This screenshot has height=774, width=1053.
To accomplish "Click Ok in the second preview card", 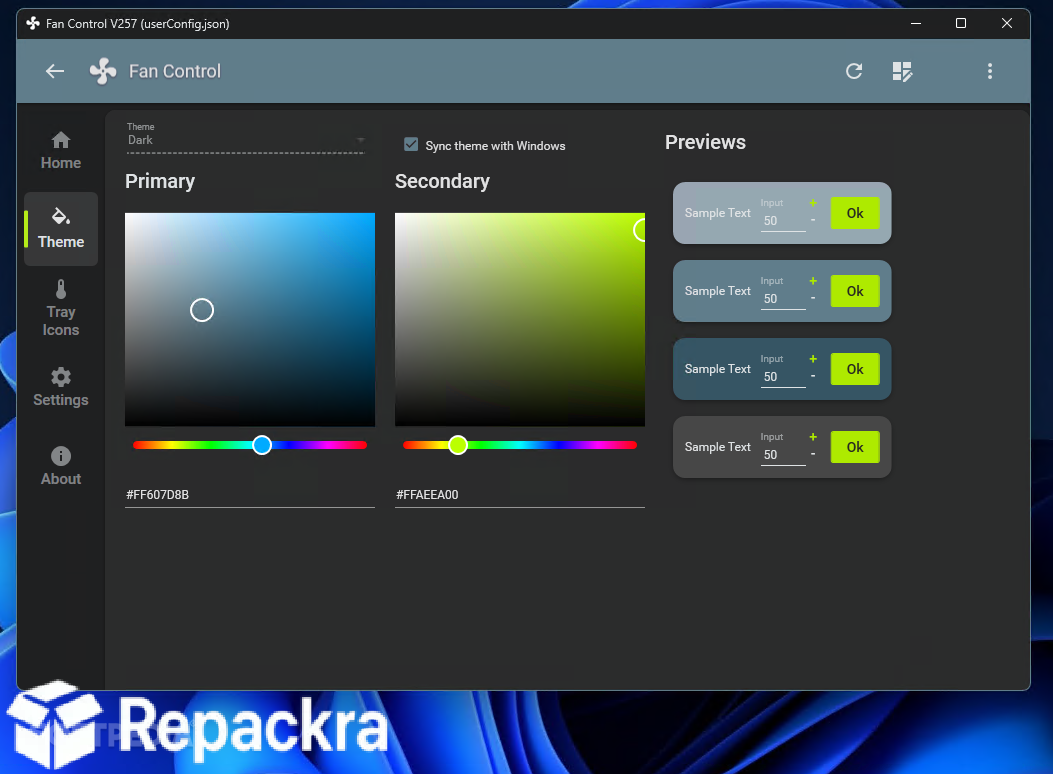I will (x=855, y=291).
